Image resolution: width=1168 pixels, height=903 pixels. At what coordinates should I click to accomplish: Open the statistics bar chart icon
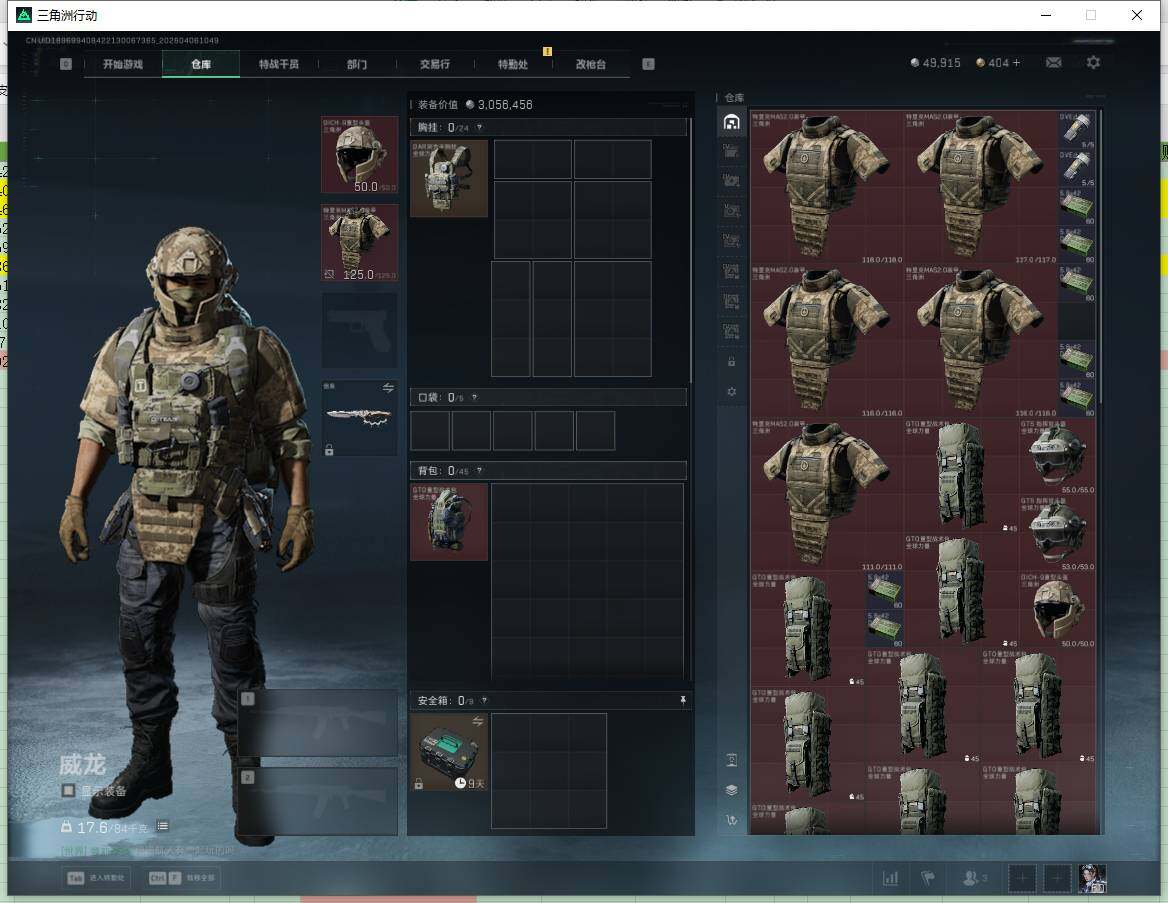coord(890,878)
